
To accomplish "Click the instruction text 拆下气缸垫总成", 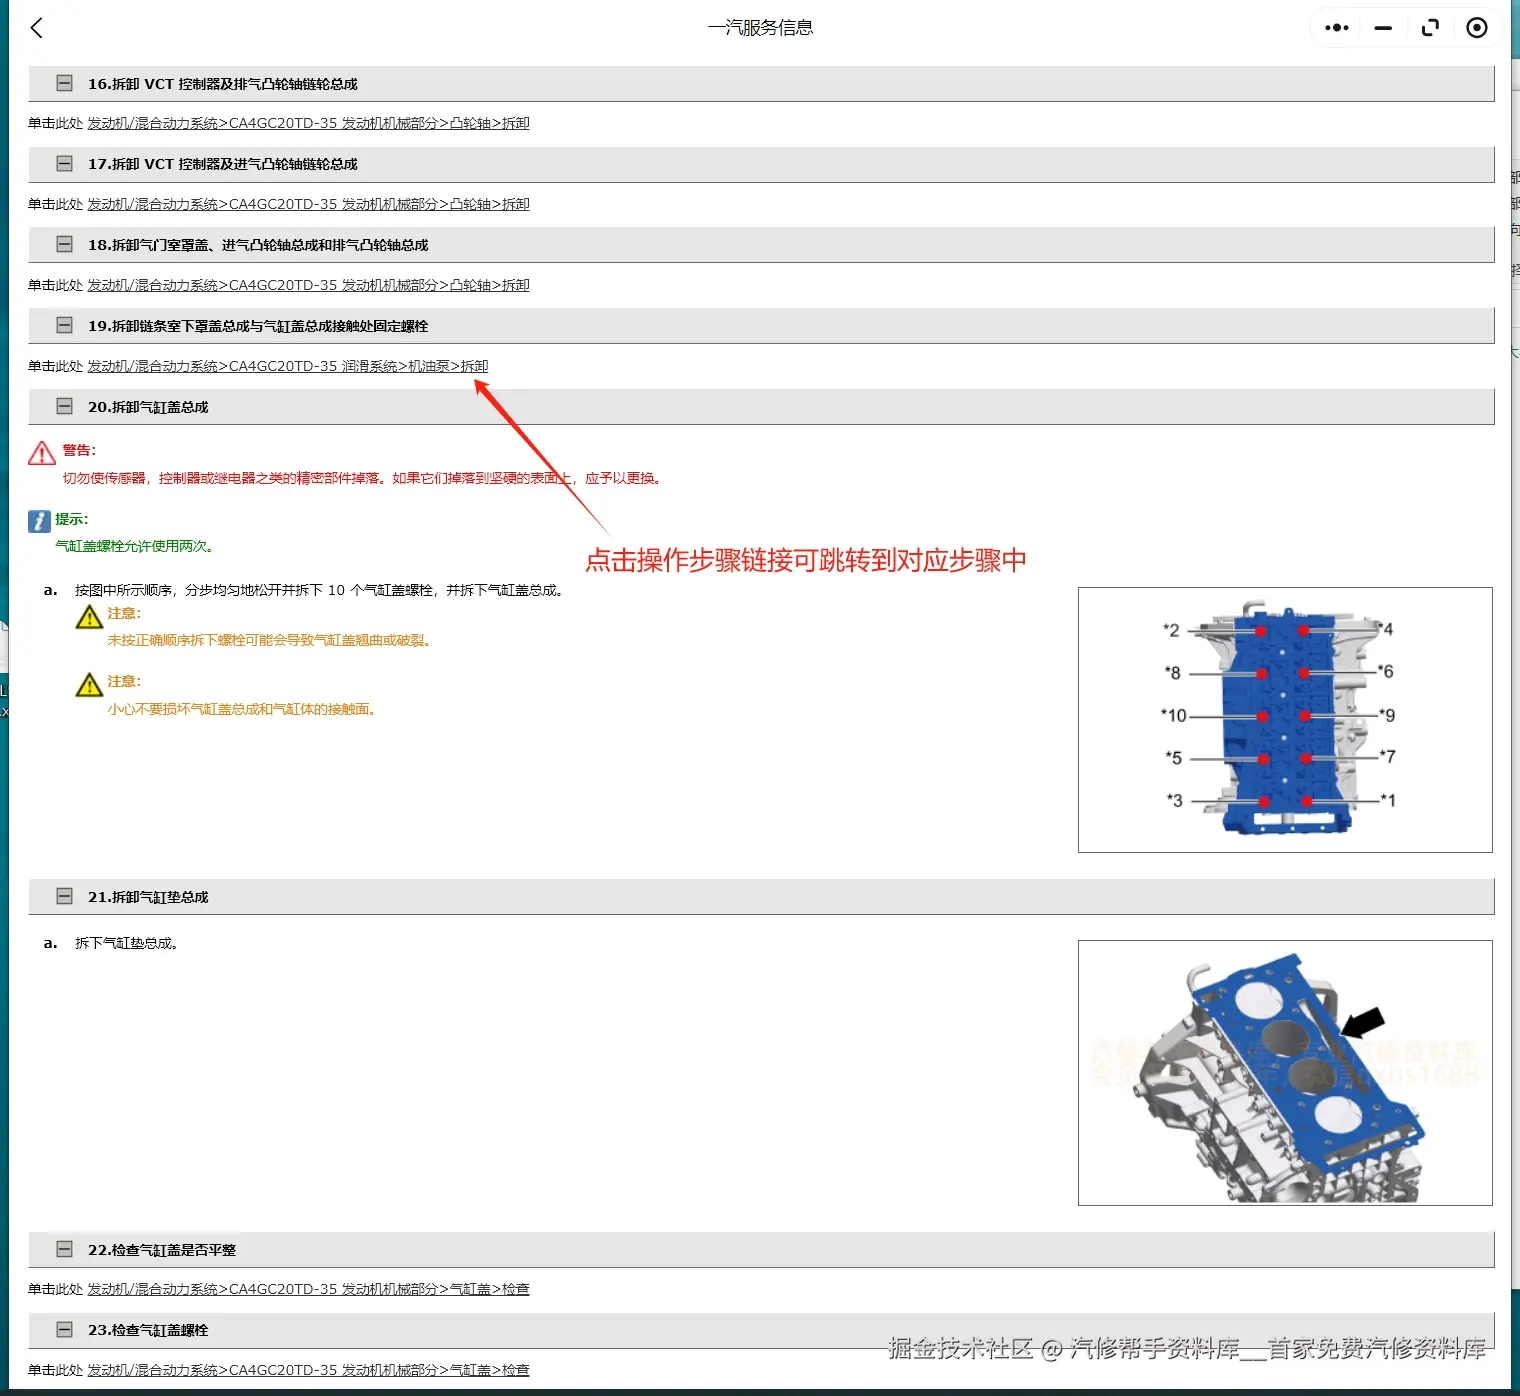I will point(126,943).
